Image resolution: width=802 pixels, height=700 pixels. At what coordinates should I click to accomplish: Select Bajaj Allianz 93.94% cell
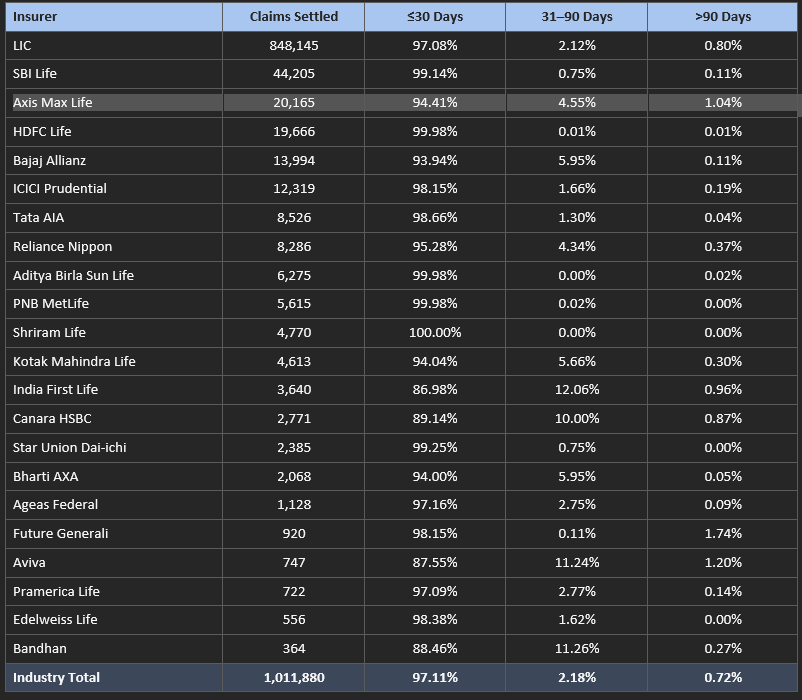pos(435,161)
